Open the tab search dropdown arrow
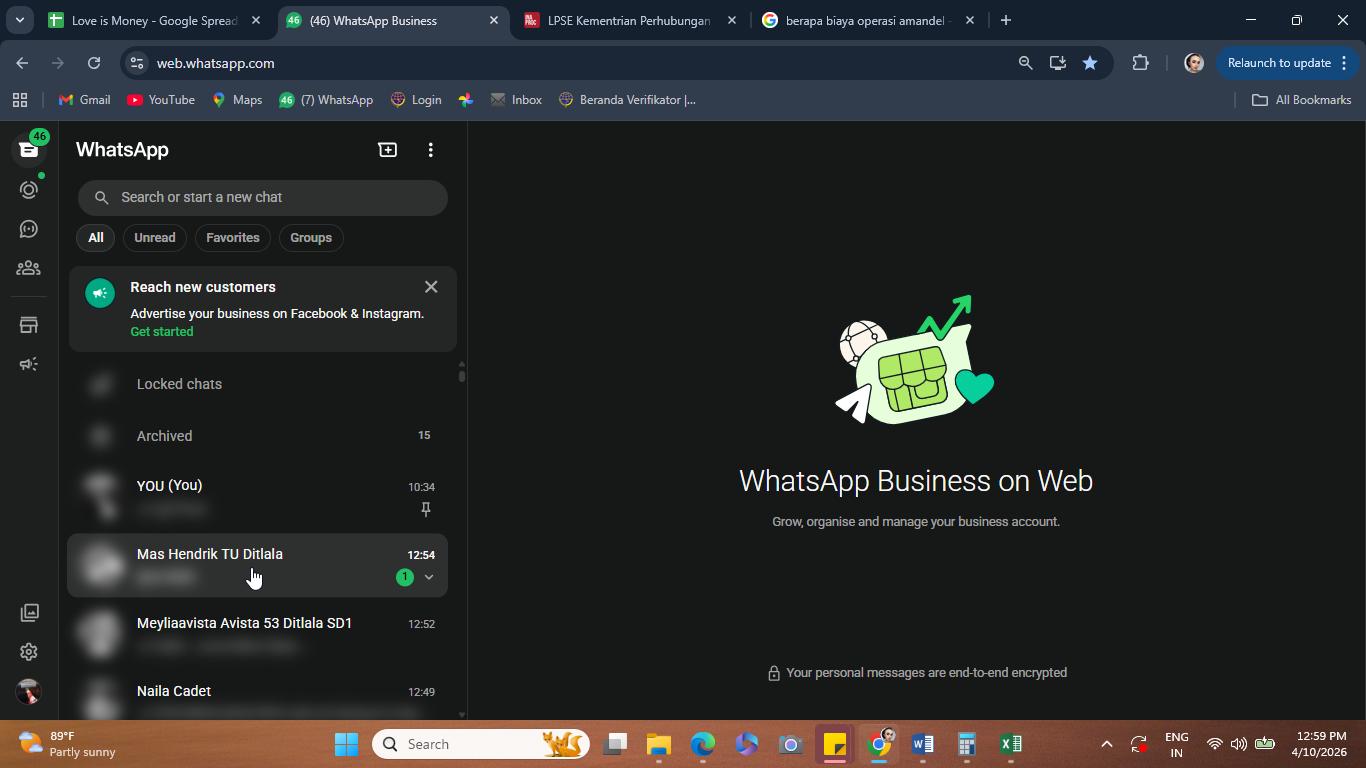This screenshot has width=1366, height=768. [19, 20]
